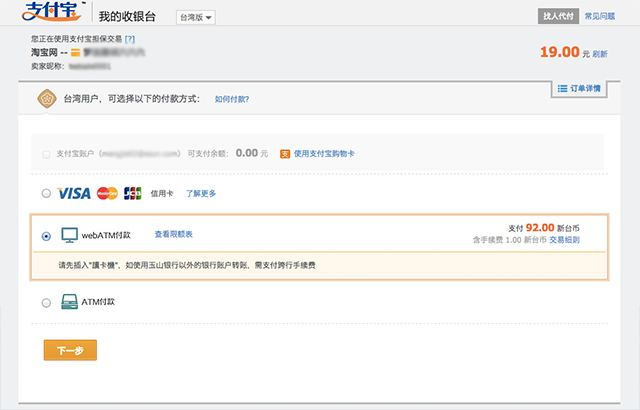Open the 交易细则 transaction rules link
Image resolution: width=640 pixels, height=410 pixels.
[x=564, y=240]
